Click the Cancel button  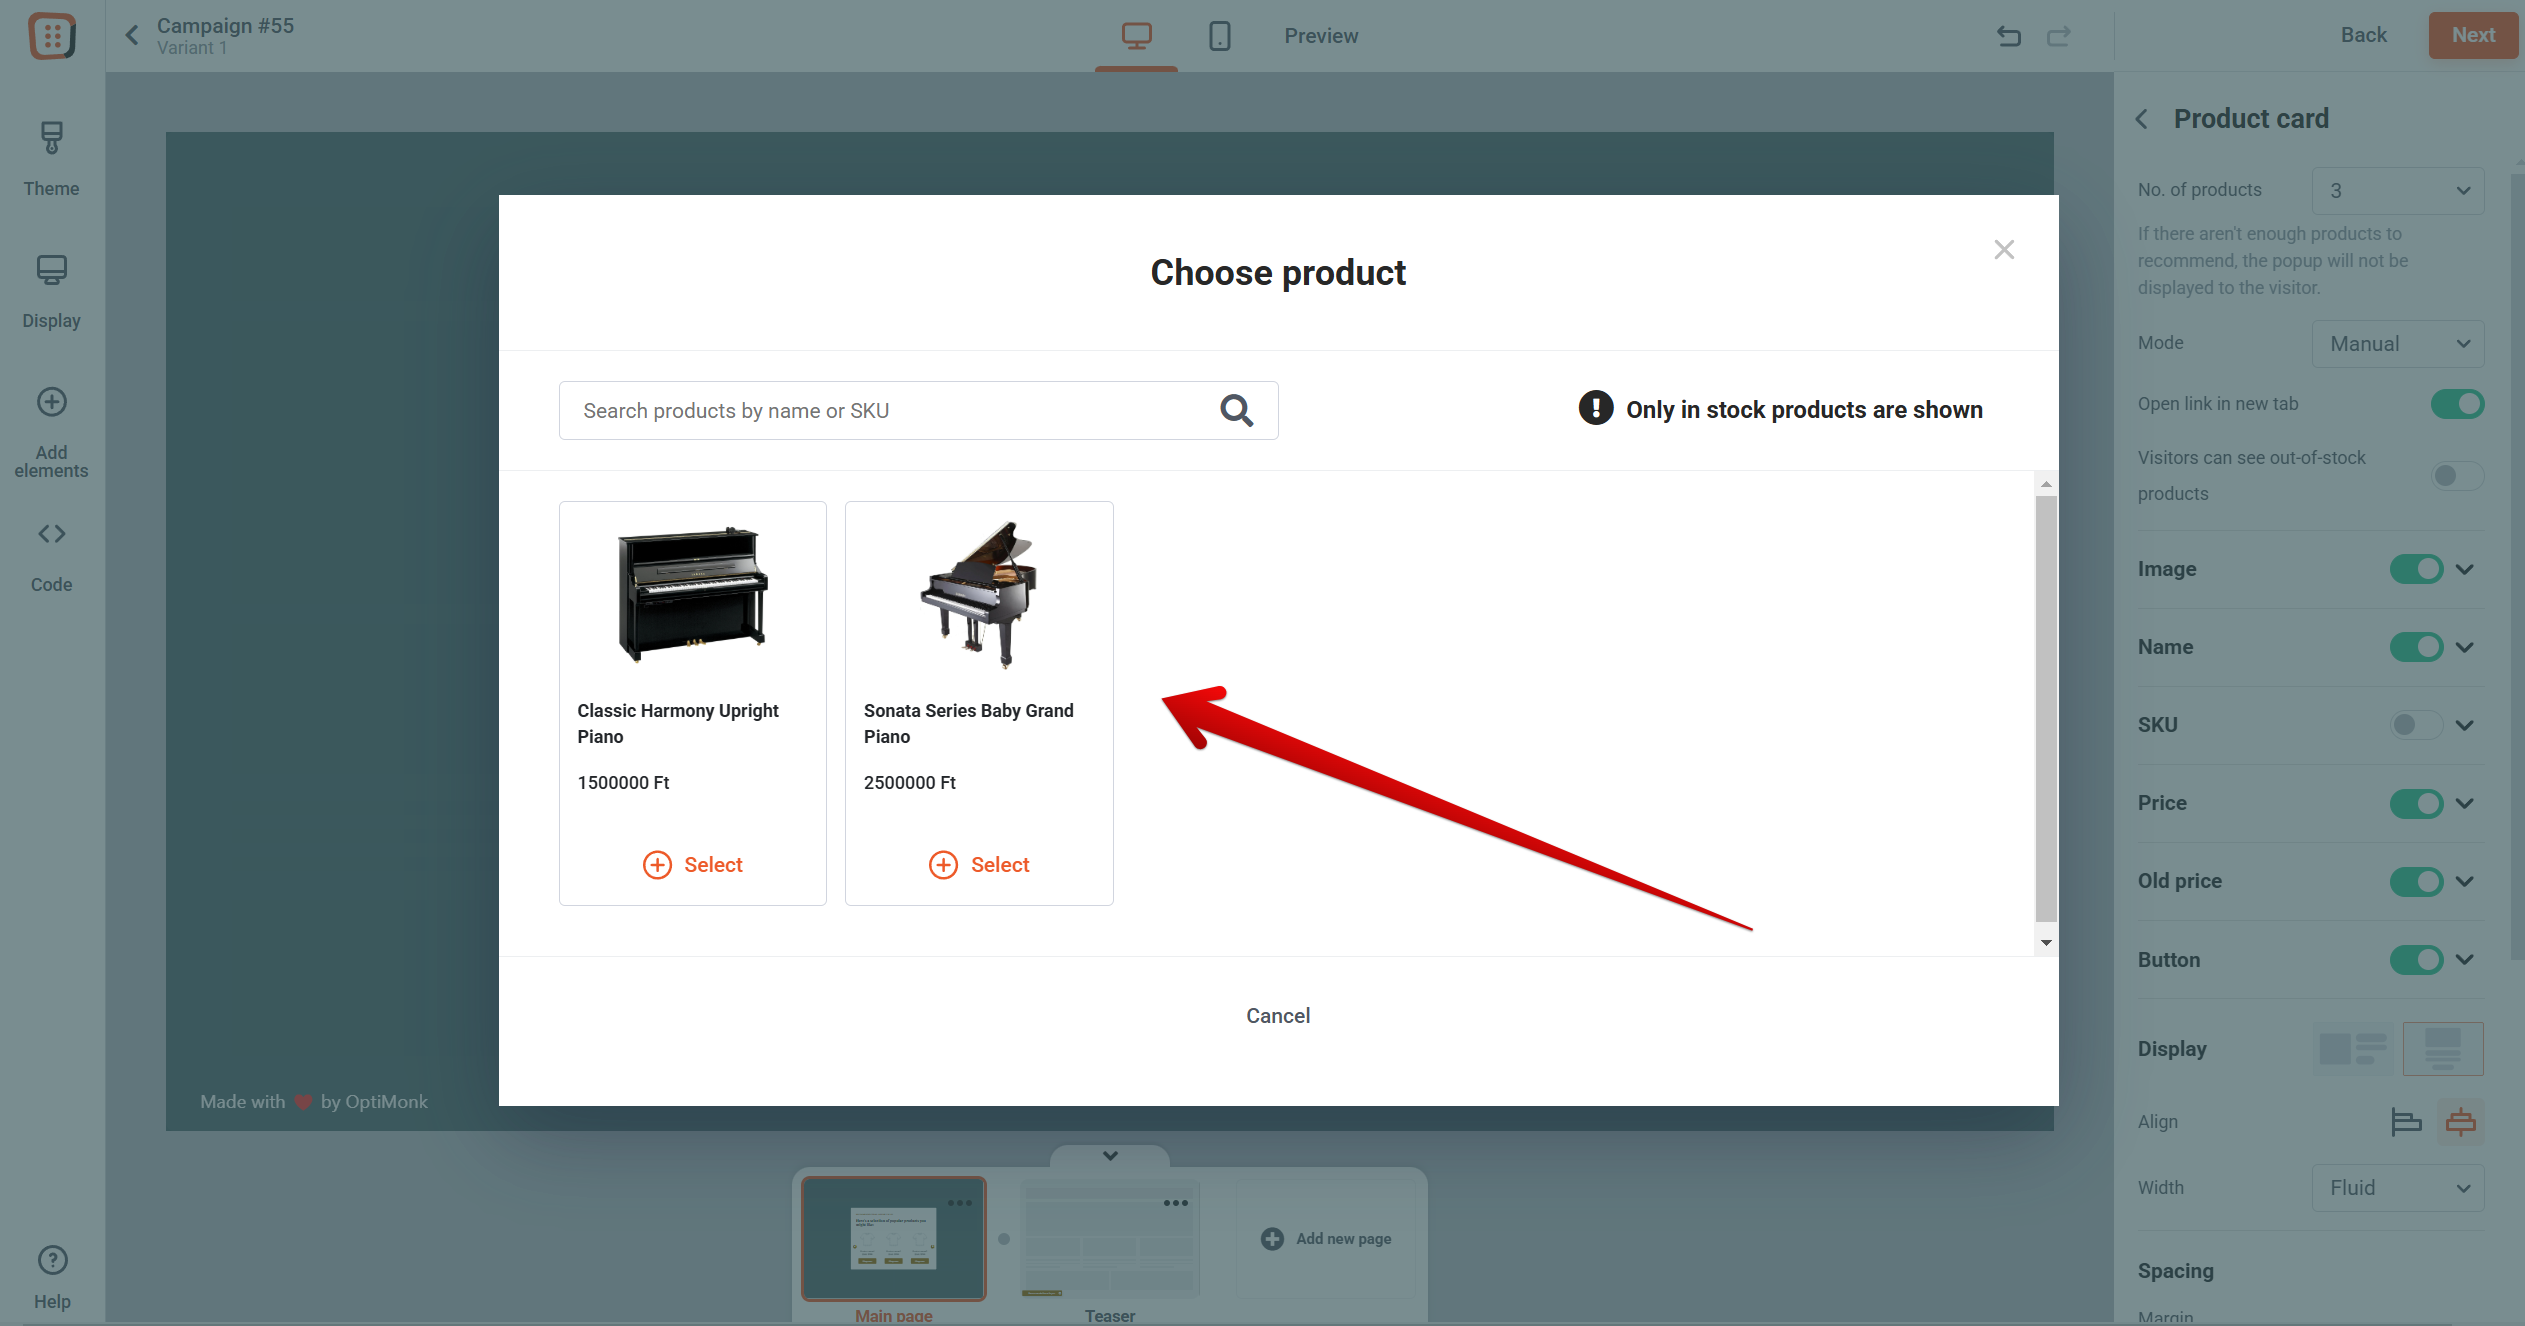click(x=1277, y=1015)
